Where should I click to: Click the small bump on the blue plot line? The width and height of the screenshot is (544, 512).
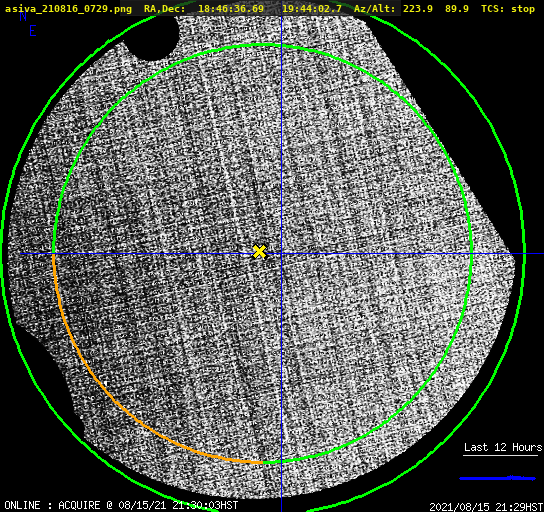517,477
